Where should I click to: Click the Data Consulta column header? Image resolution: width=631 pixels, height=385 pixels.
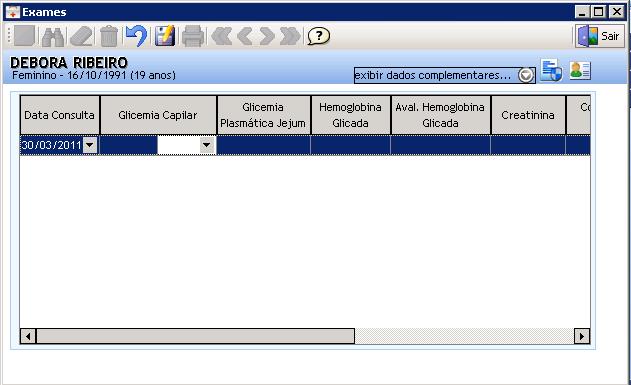coord(60,115)
